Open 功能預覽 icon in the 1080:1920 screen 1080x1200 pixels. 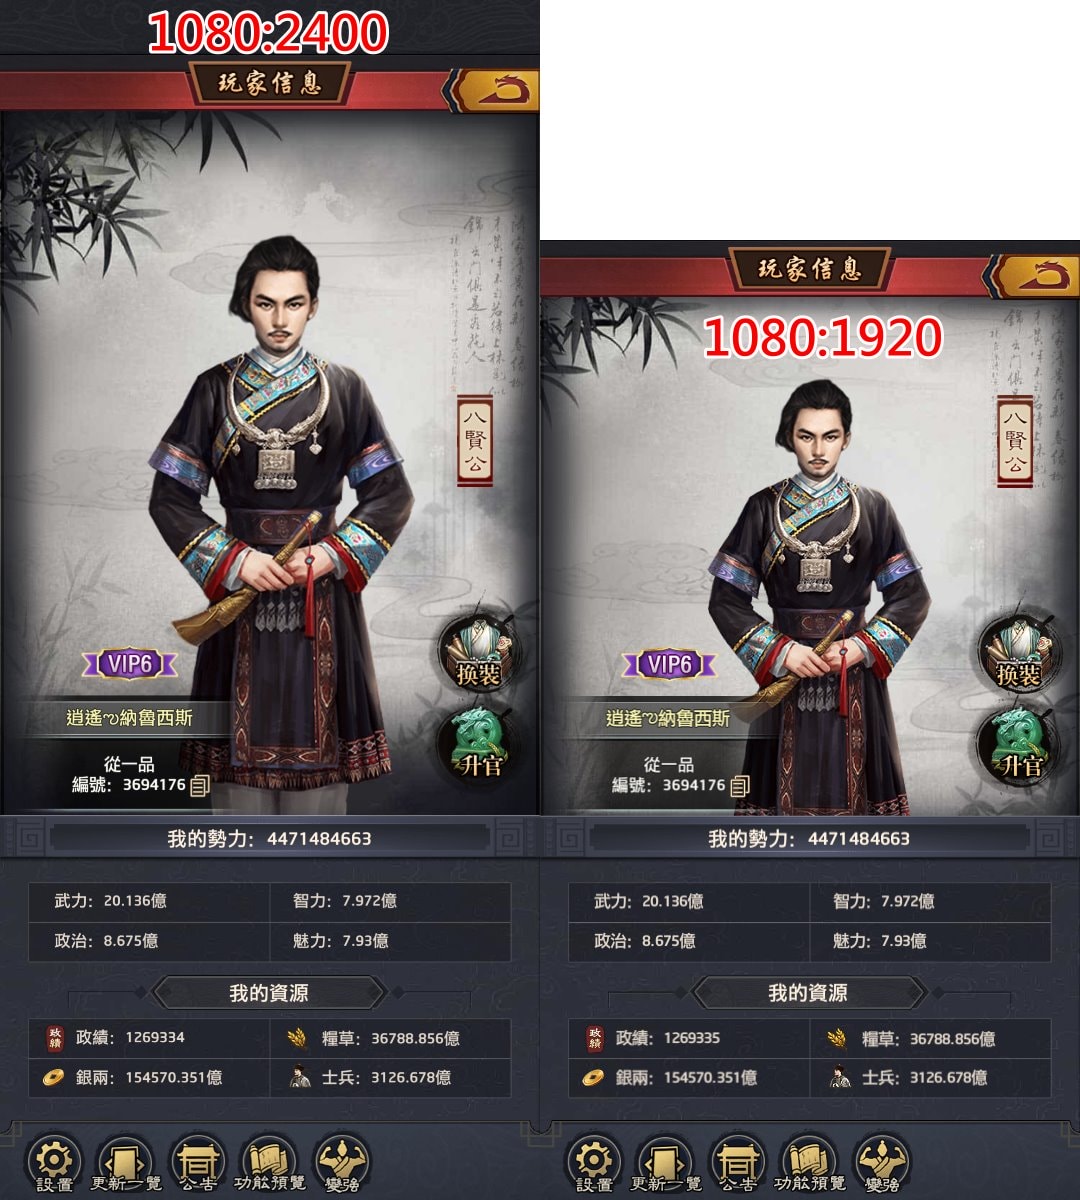coord(808,1164)
